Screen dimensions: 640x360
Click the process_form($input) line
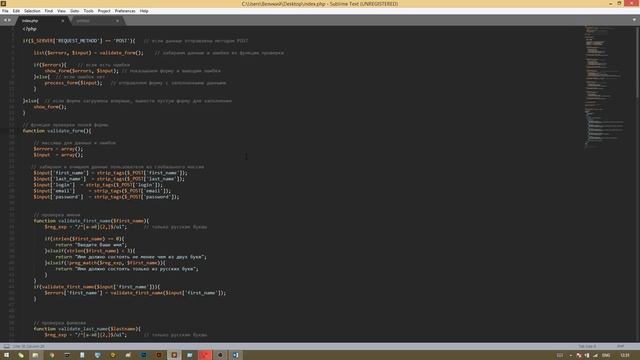(135, 83)
